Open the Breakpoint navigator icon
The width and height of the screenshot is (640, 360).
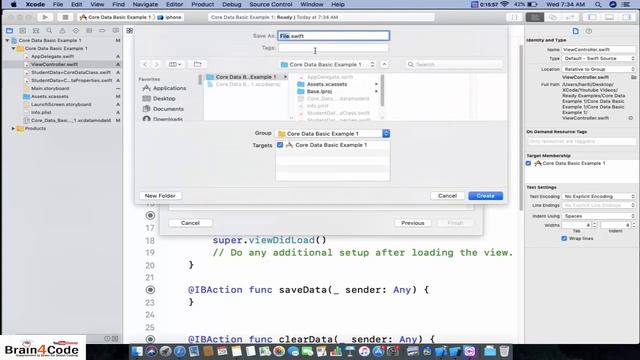102,31
